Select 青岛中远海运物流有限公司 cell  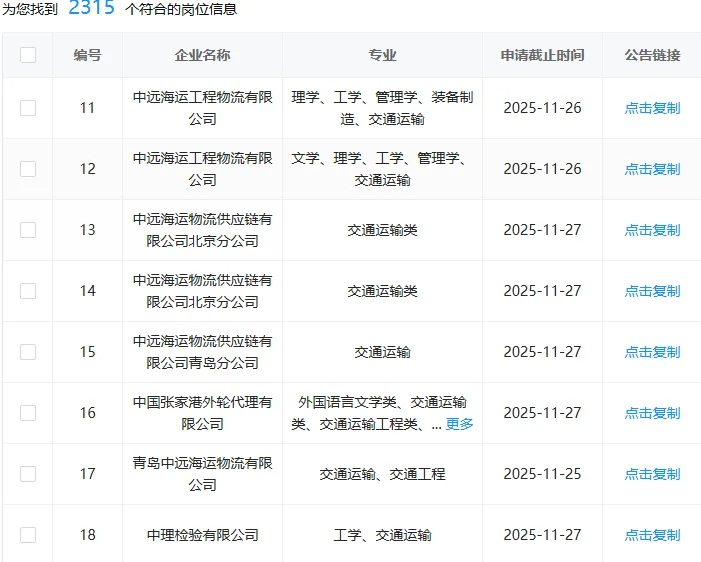(203, 474)
